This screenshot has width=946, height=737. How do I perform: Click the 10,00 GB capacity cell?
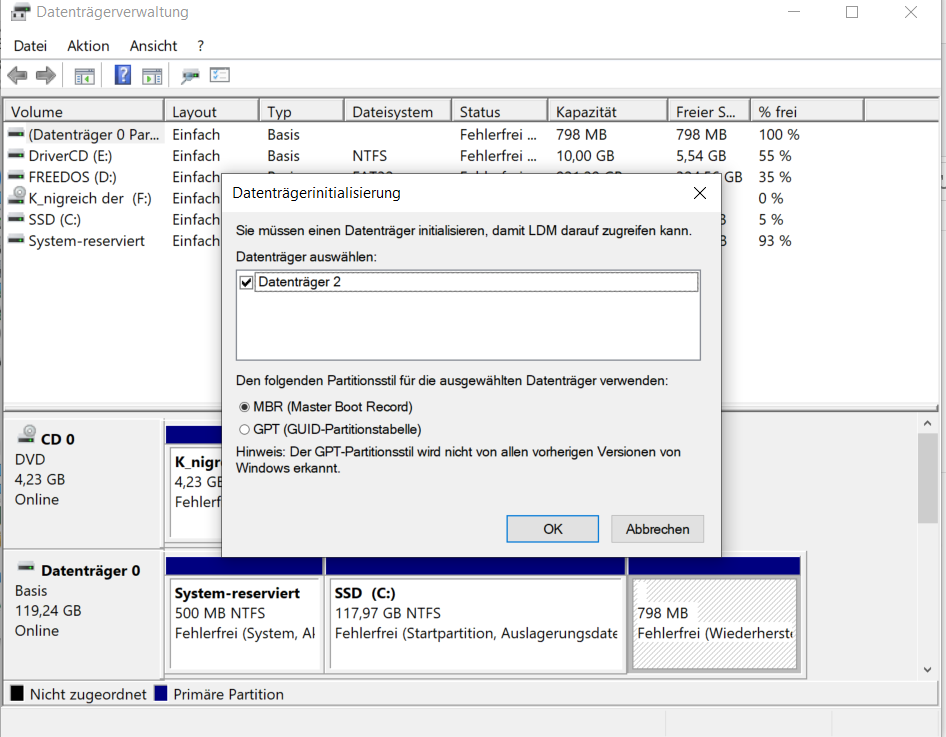coord(585,156)
